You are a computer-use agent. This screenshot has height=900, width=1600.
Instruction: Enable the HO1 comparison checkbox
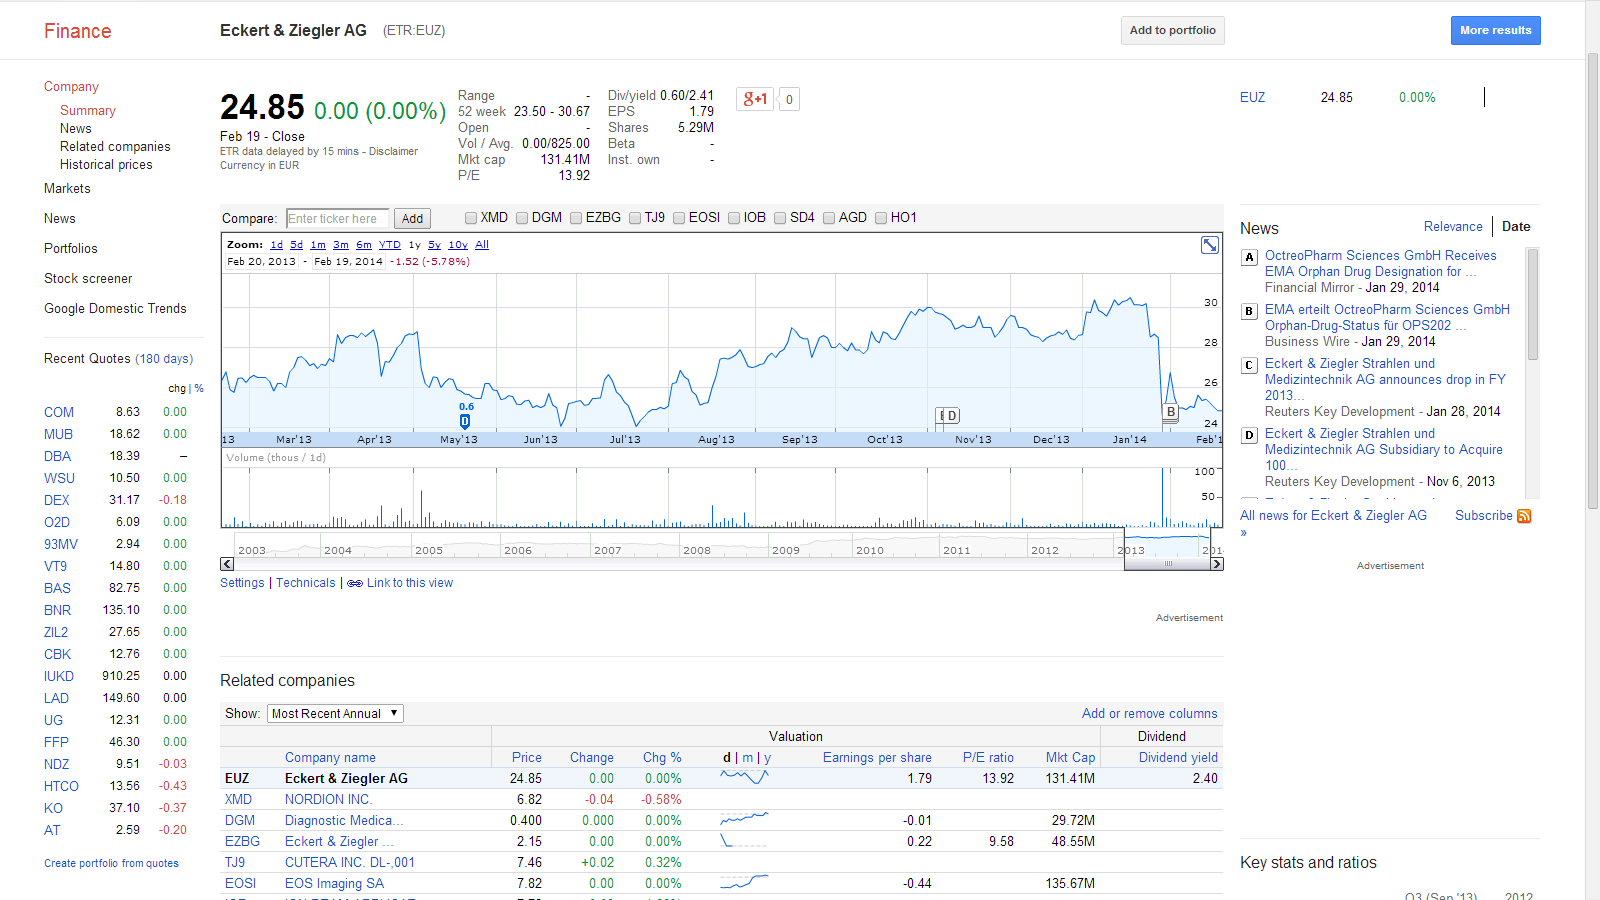(x=881, y=218)
